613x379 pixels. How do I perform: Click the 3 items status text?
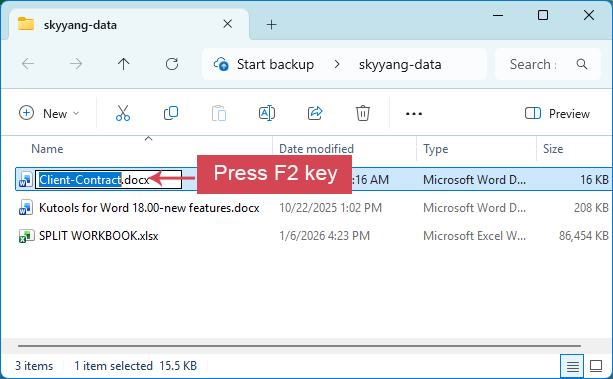34,366
